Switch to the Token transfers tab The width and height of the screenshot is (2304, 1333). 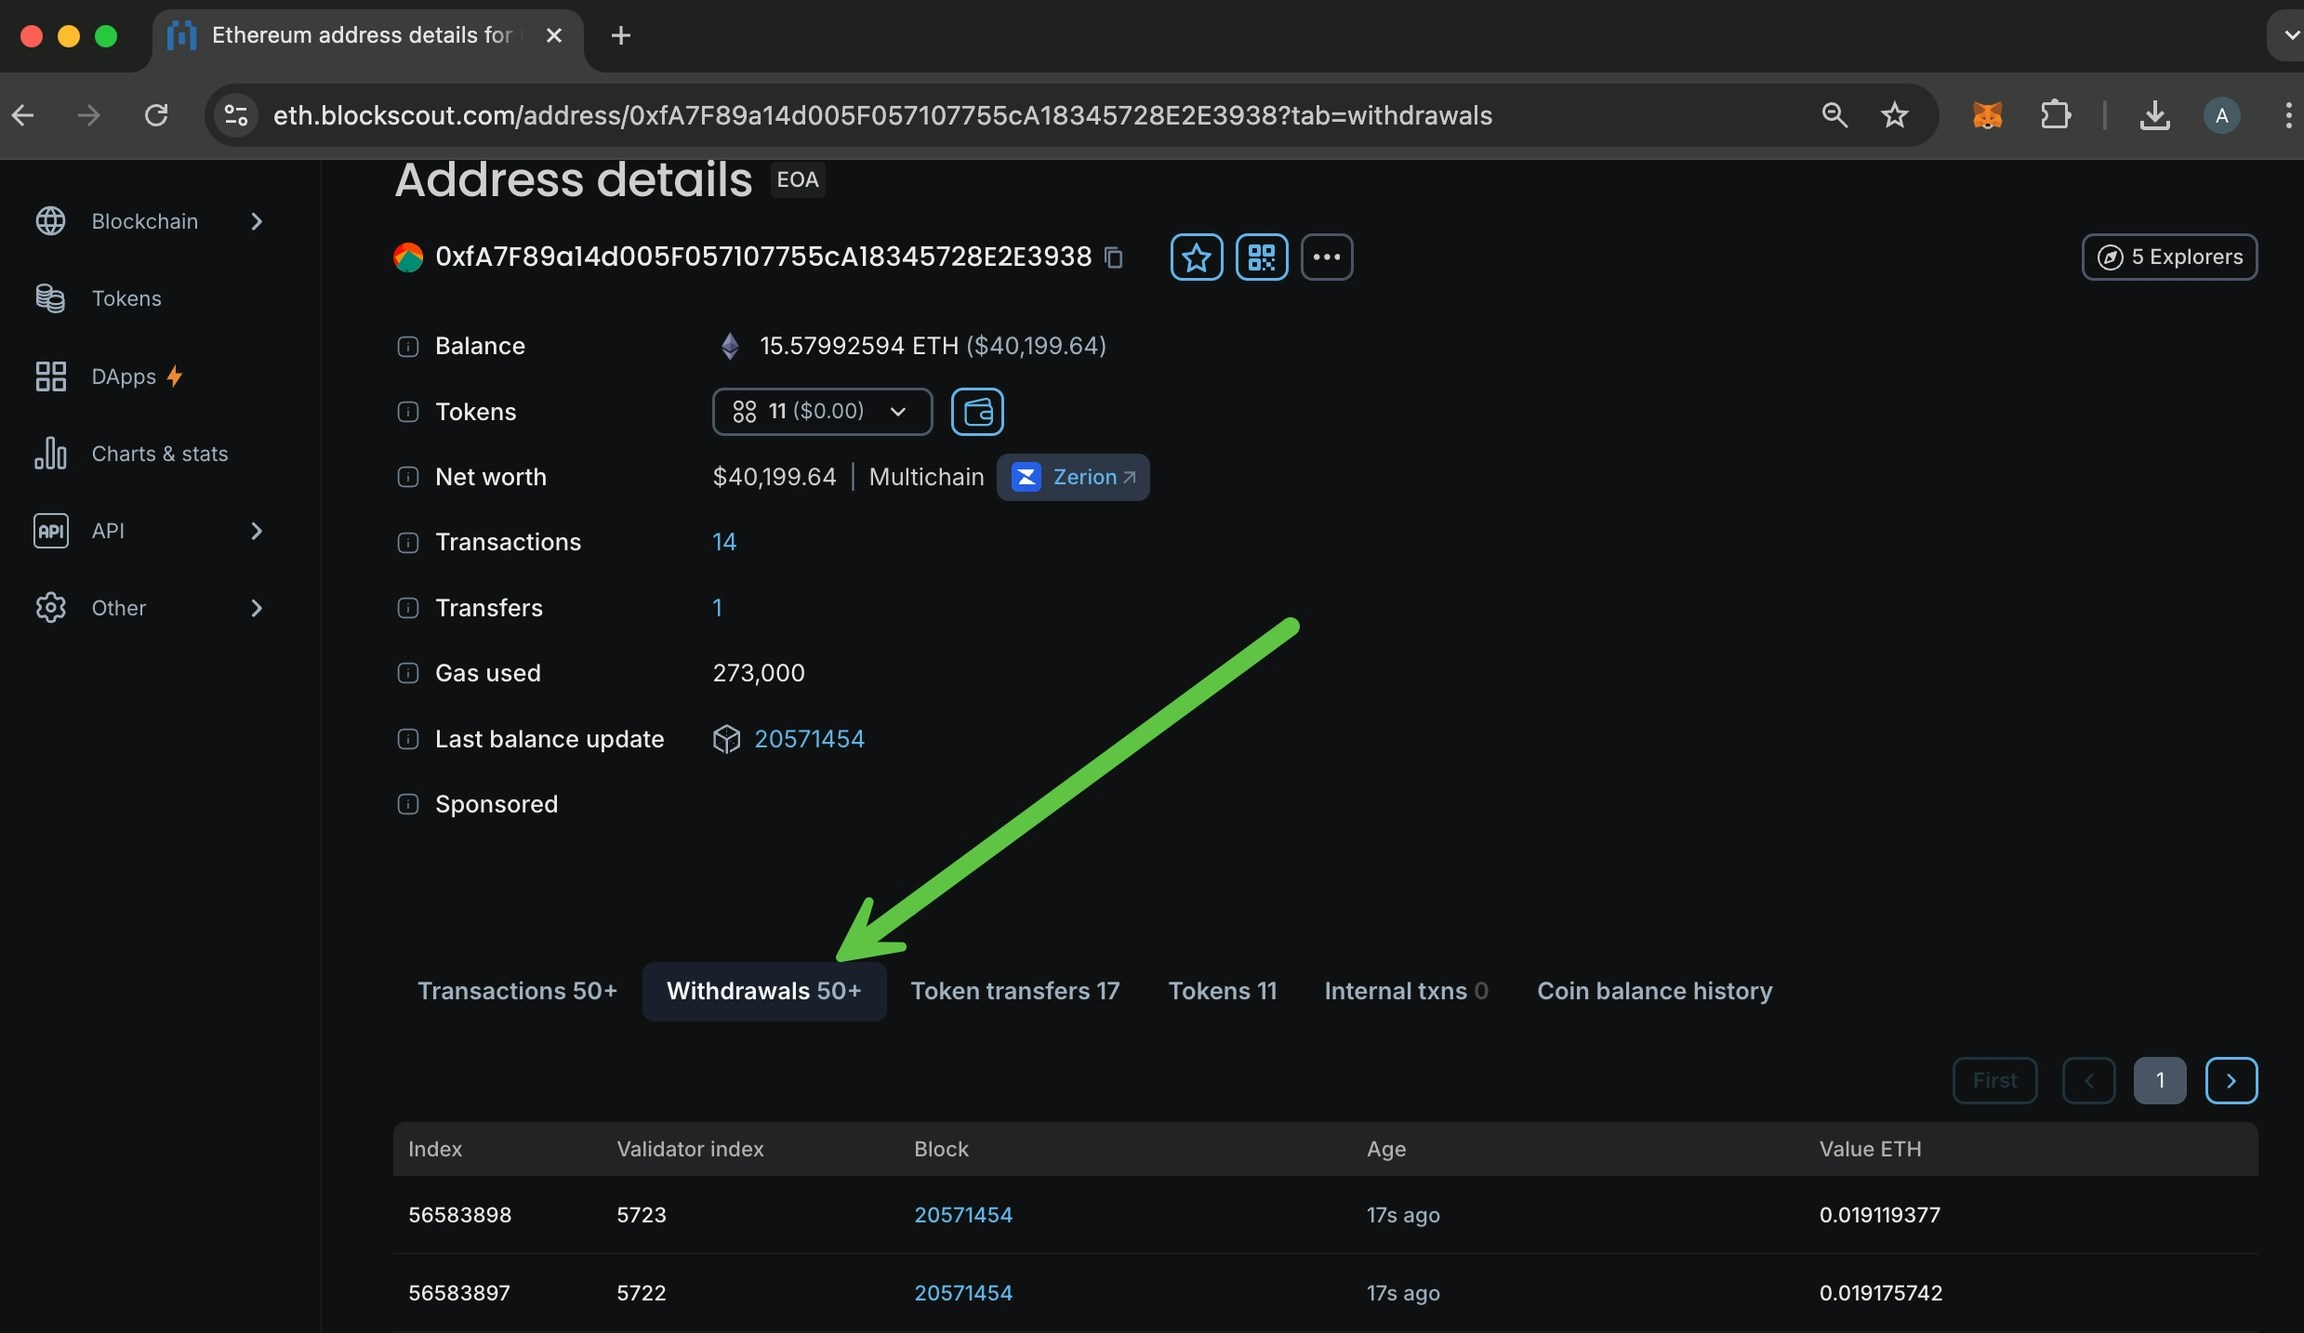pyautogui.click(x=1014, y=991)
